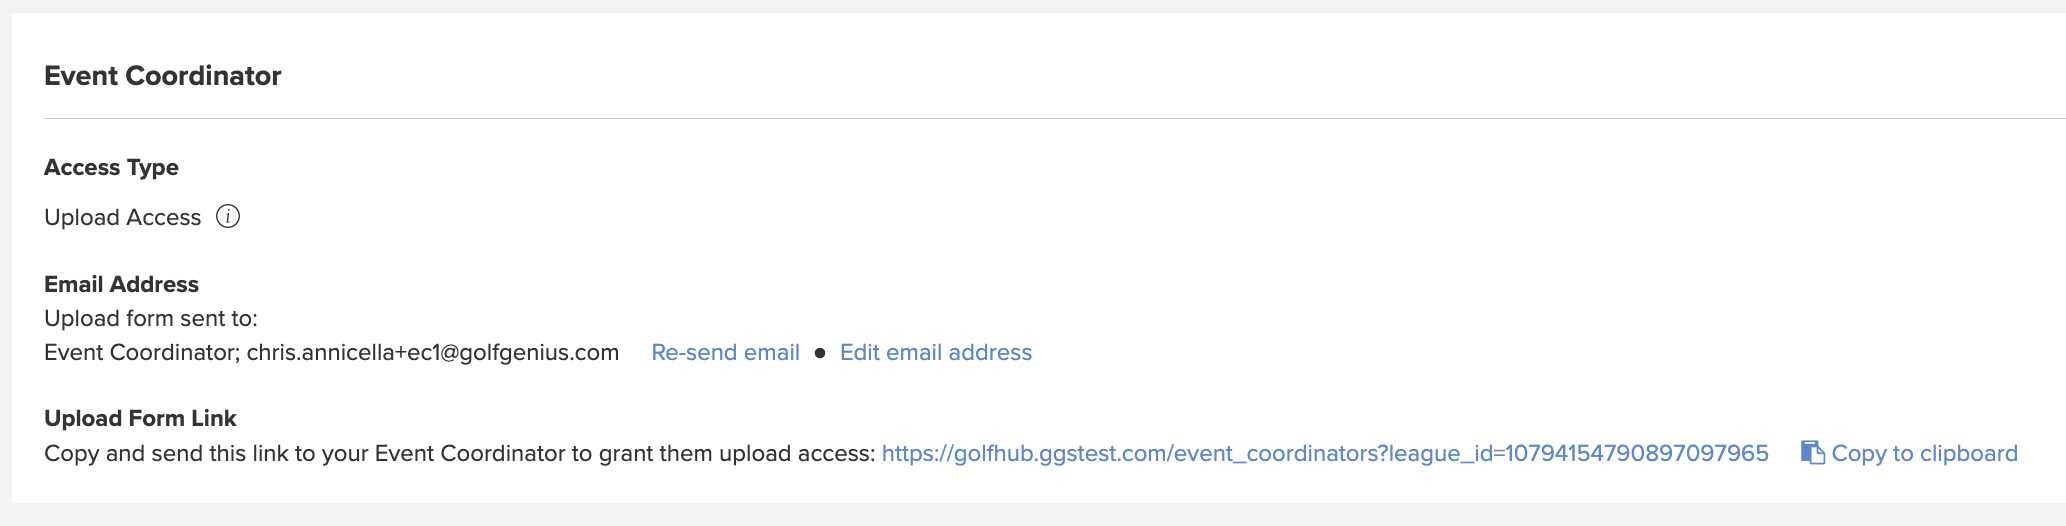Image resolution: width=2066 pixels, height=526 pixels.
Task: Click the Event Coordinator section heading
Action: [163, 76]
